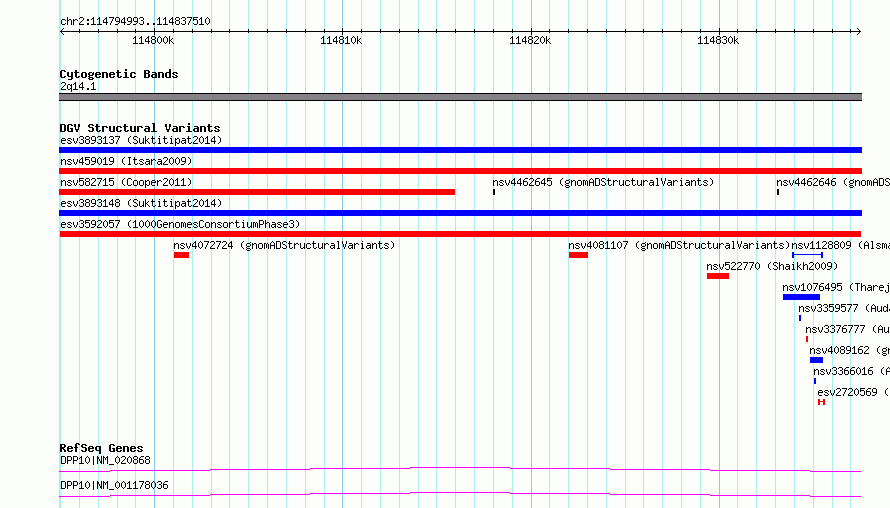890x508 pixels.
Task: Click the Cytogenetic Bands track title
Action: tap(119, 74)
